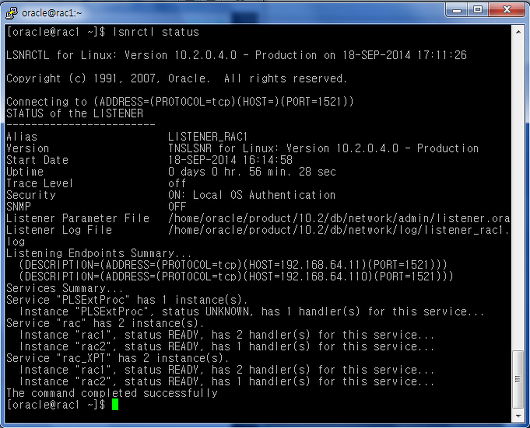Click 'Connecting to (ADDRESS=(PROTOCOL=tcp)' line

point(180,102)
